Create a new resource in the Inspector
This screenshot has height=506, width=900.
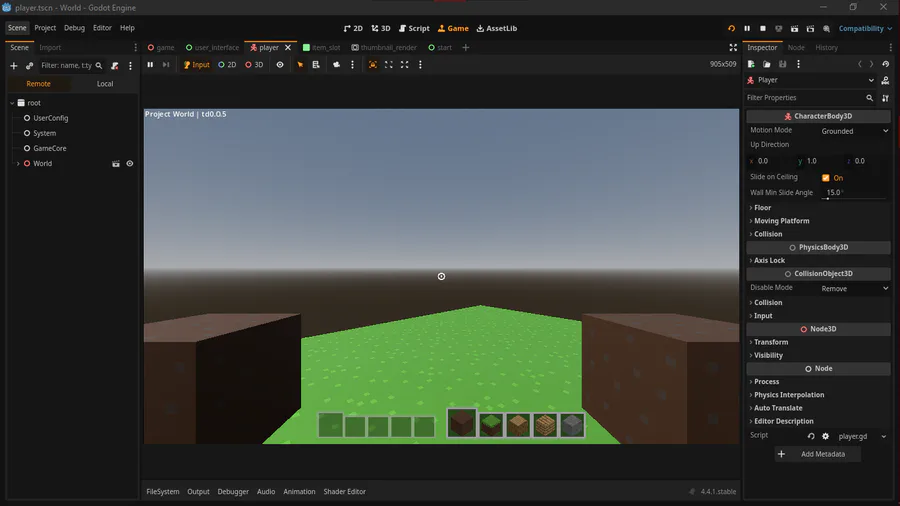point(751,64)
